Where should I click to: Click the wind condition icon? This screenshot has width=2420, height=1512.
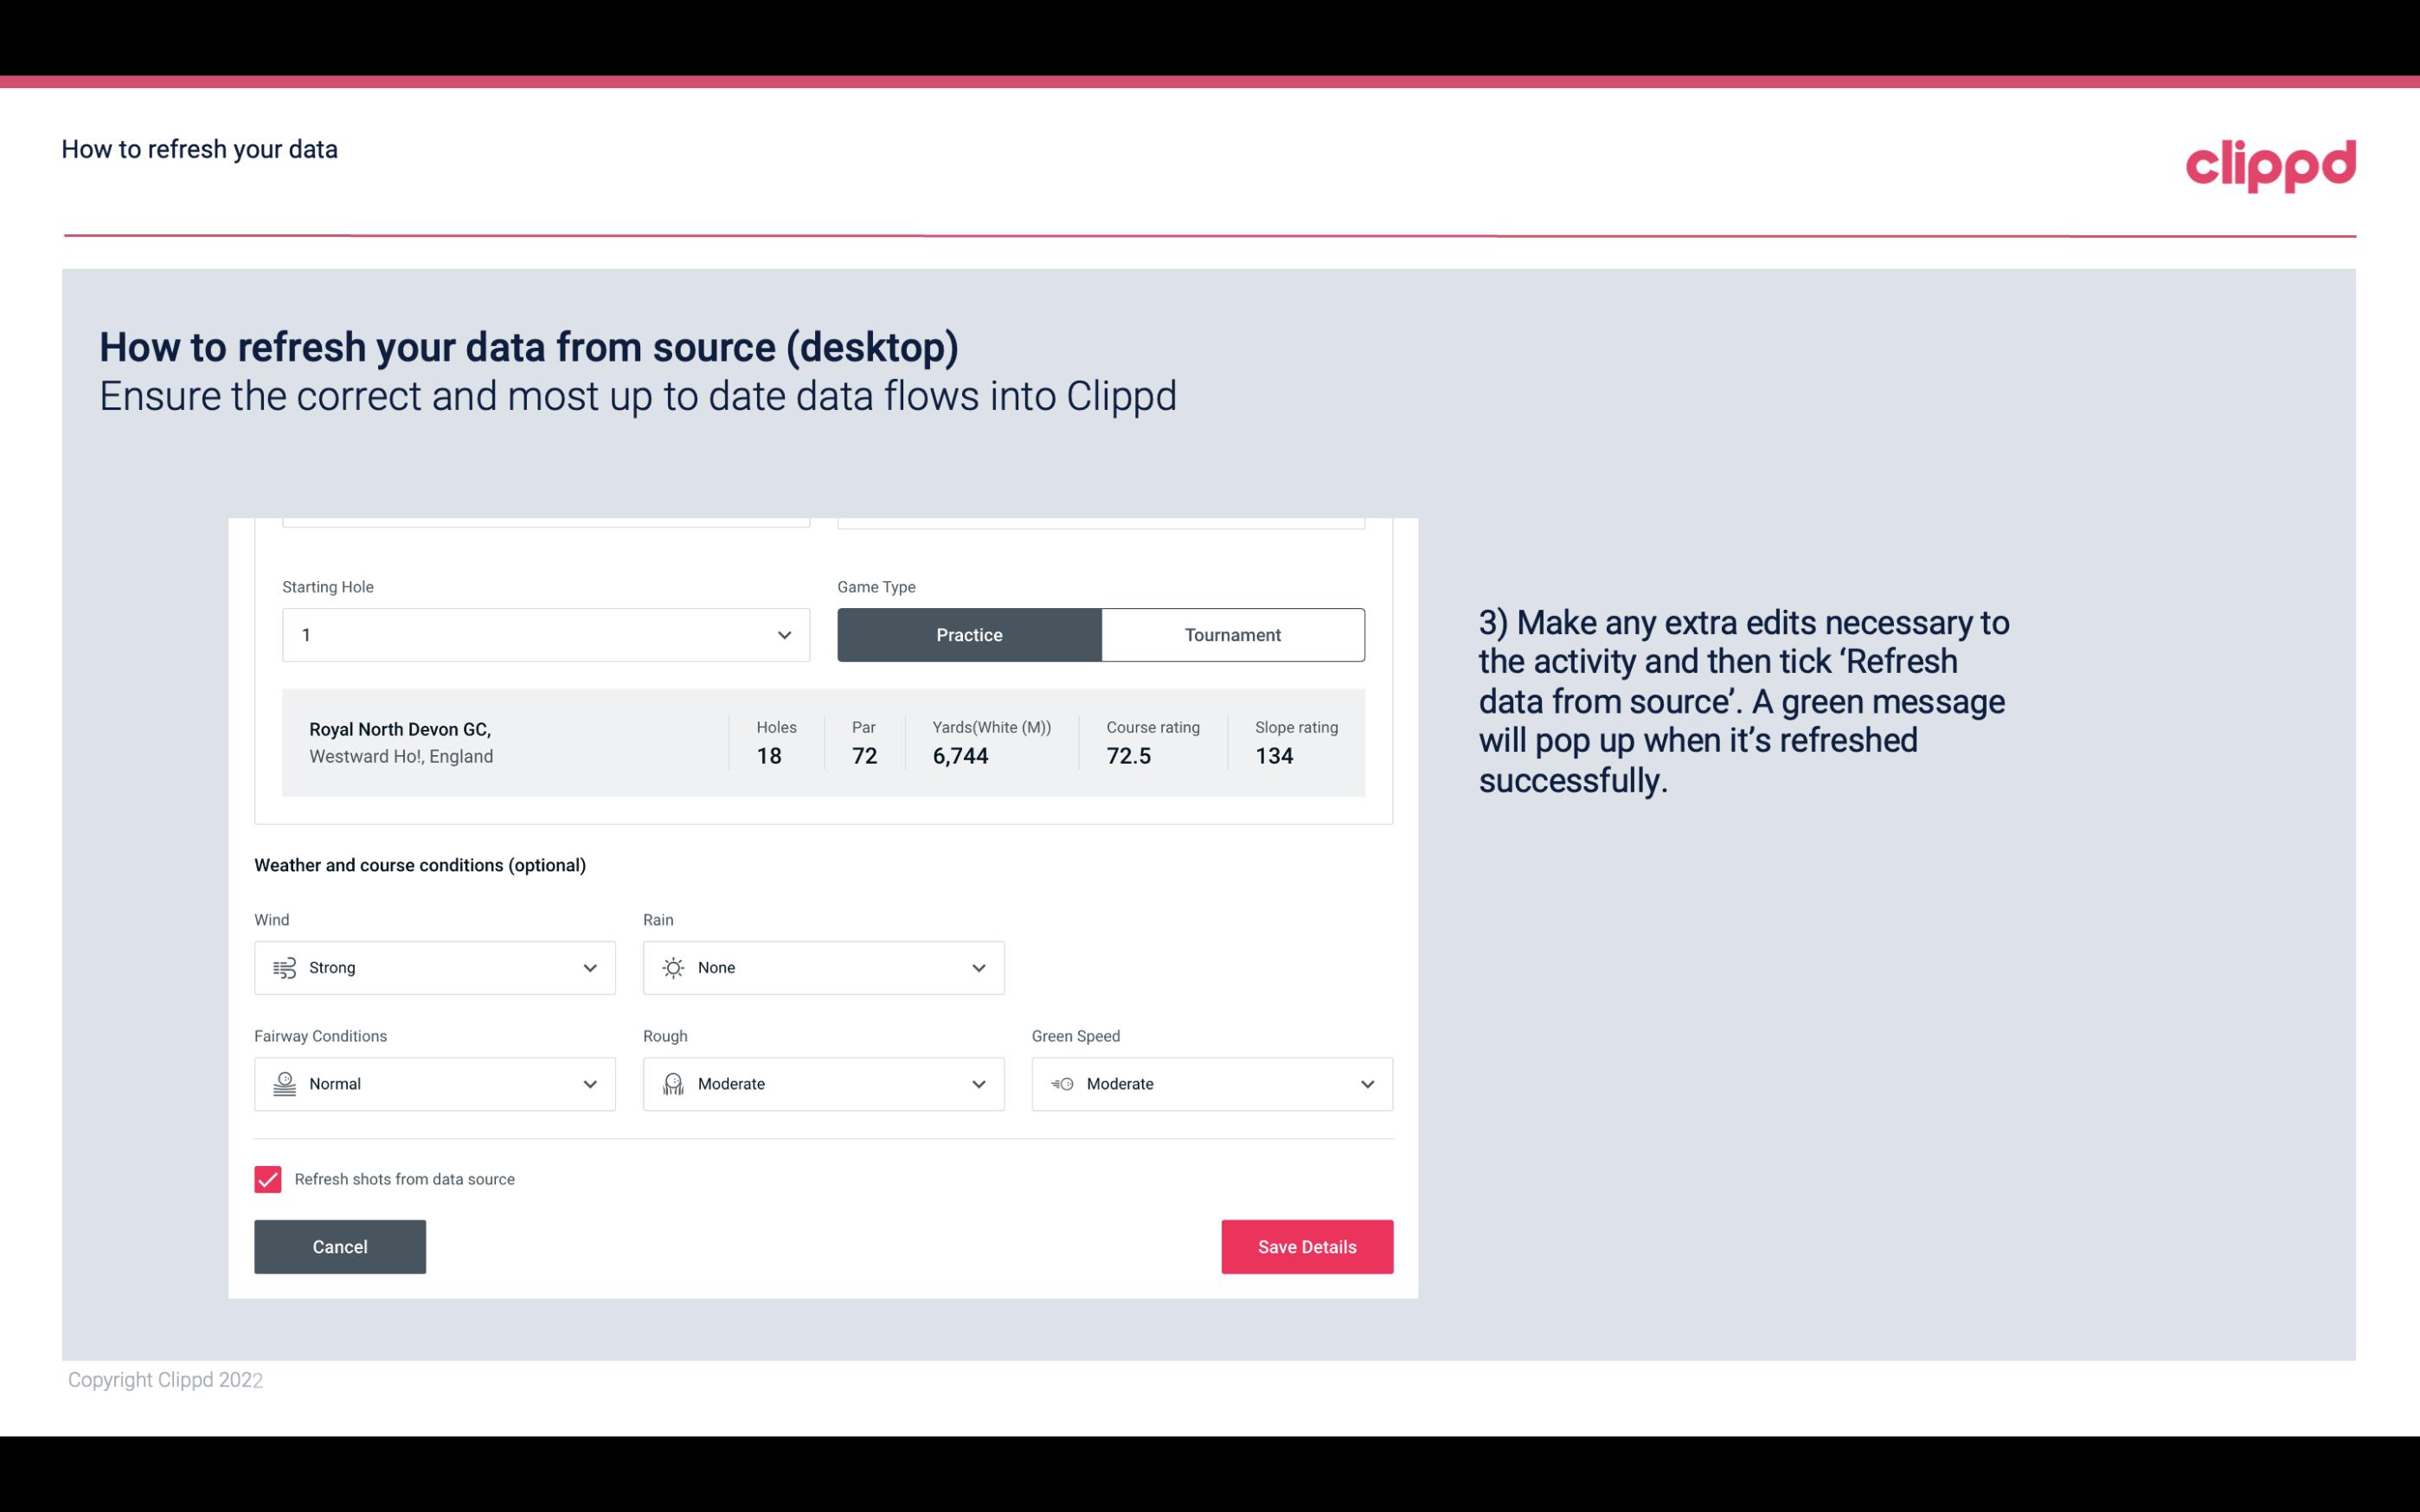pyautogui.click(x=284, y=967)
